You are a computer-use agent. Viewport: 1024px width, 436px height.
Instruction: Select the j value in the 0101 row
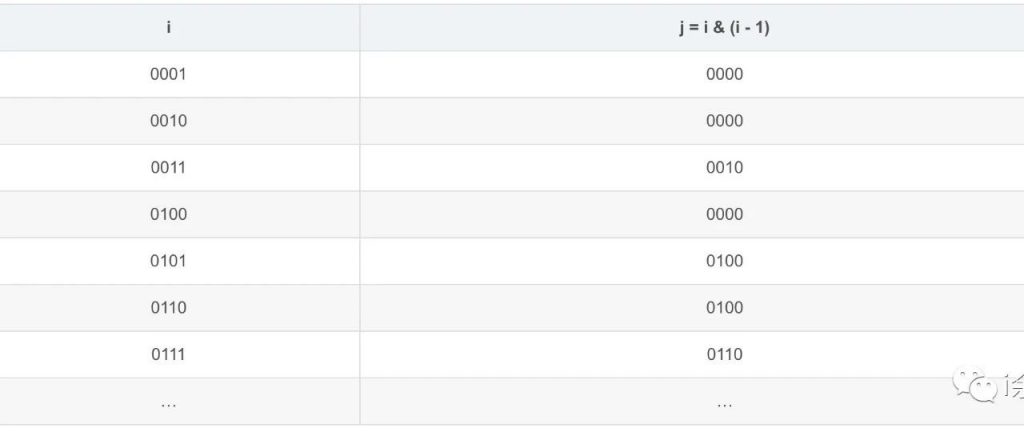point(724,261)
